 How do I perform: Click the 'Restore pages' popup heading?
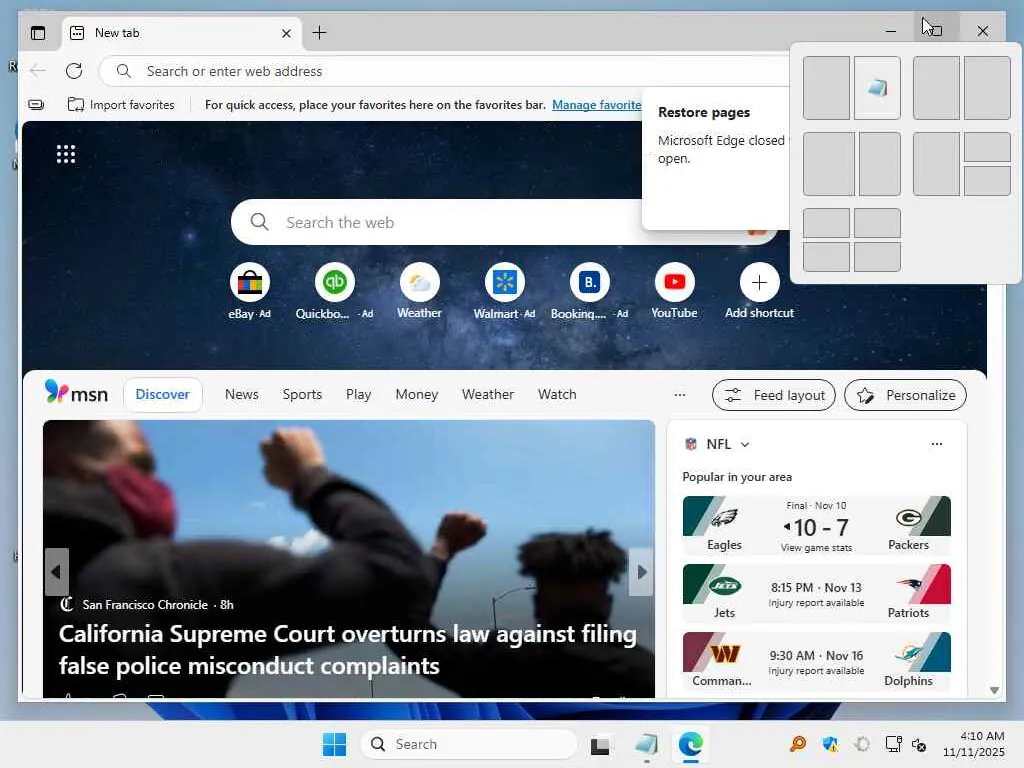(x=703, y=112)
